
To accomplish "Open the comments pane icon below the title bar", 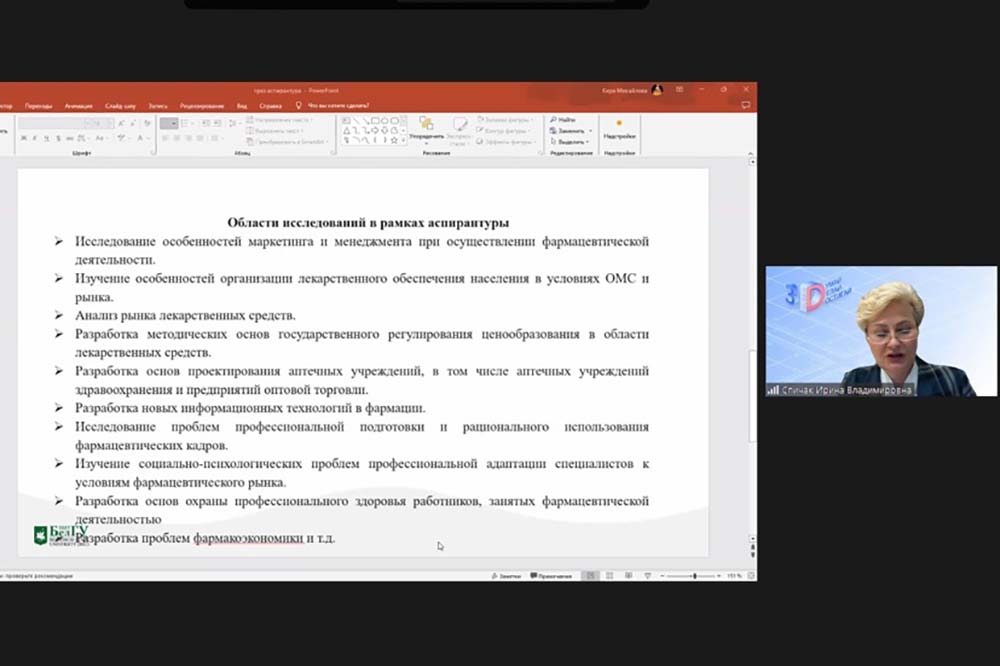I will click(745, 104).
